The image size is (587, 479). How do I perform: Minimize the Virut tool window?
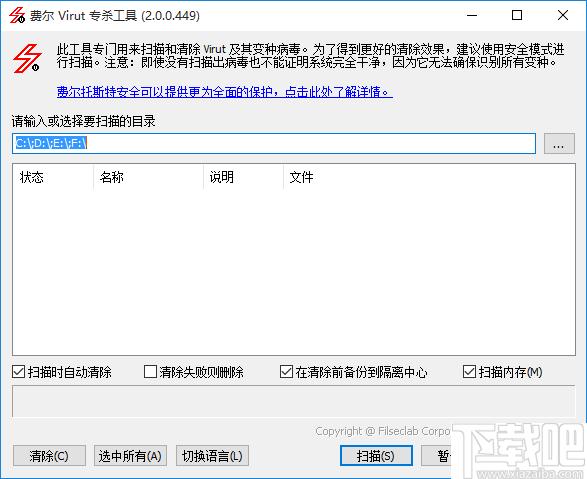tap(472, 15)
